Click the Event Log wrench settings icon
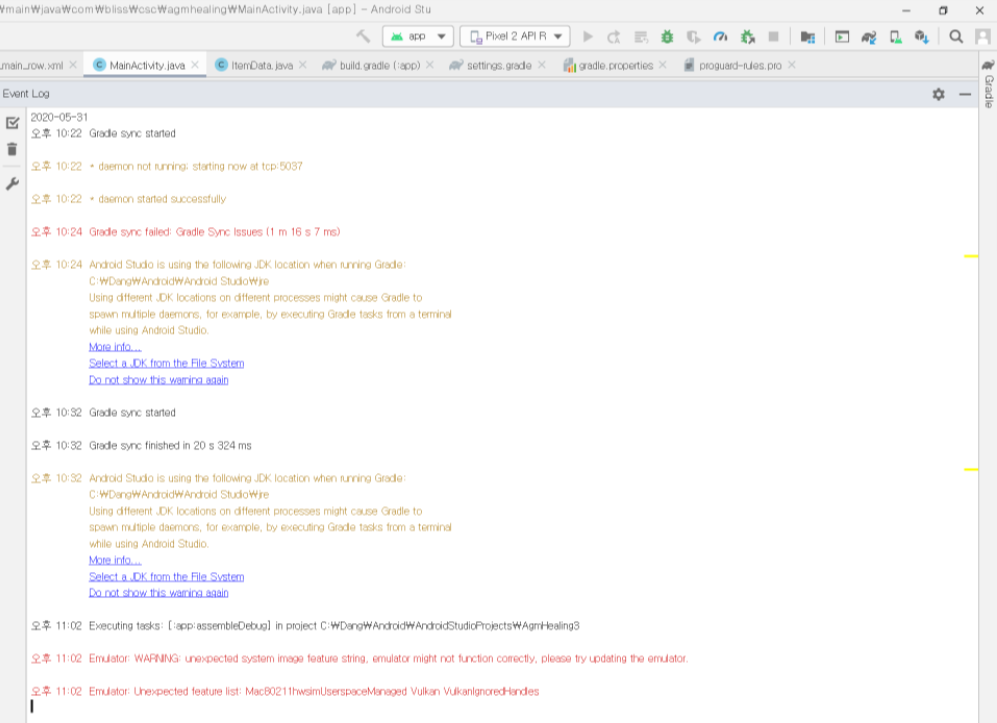This screenshot has height=723, width=997. [12, 184]
